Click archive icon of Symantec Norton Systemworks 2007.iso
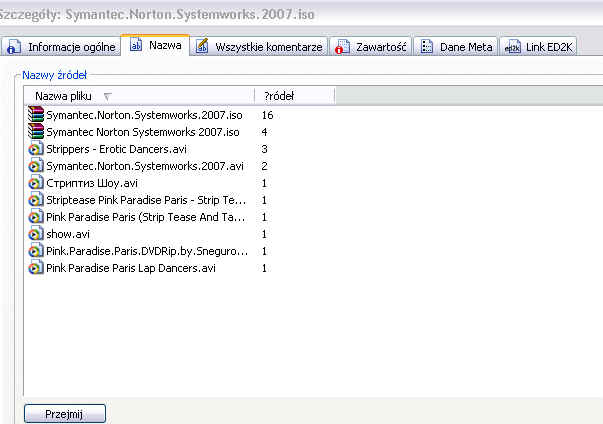 pyautogui.click(x=36, y=131)
